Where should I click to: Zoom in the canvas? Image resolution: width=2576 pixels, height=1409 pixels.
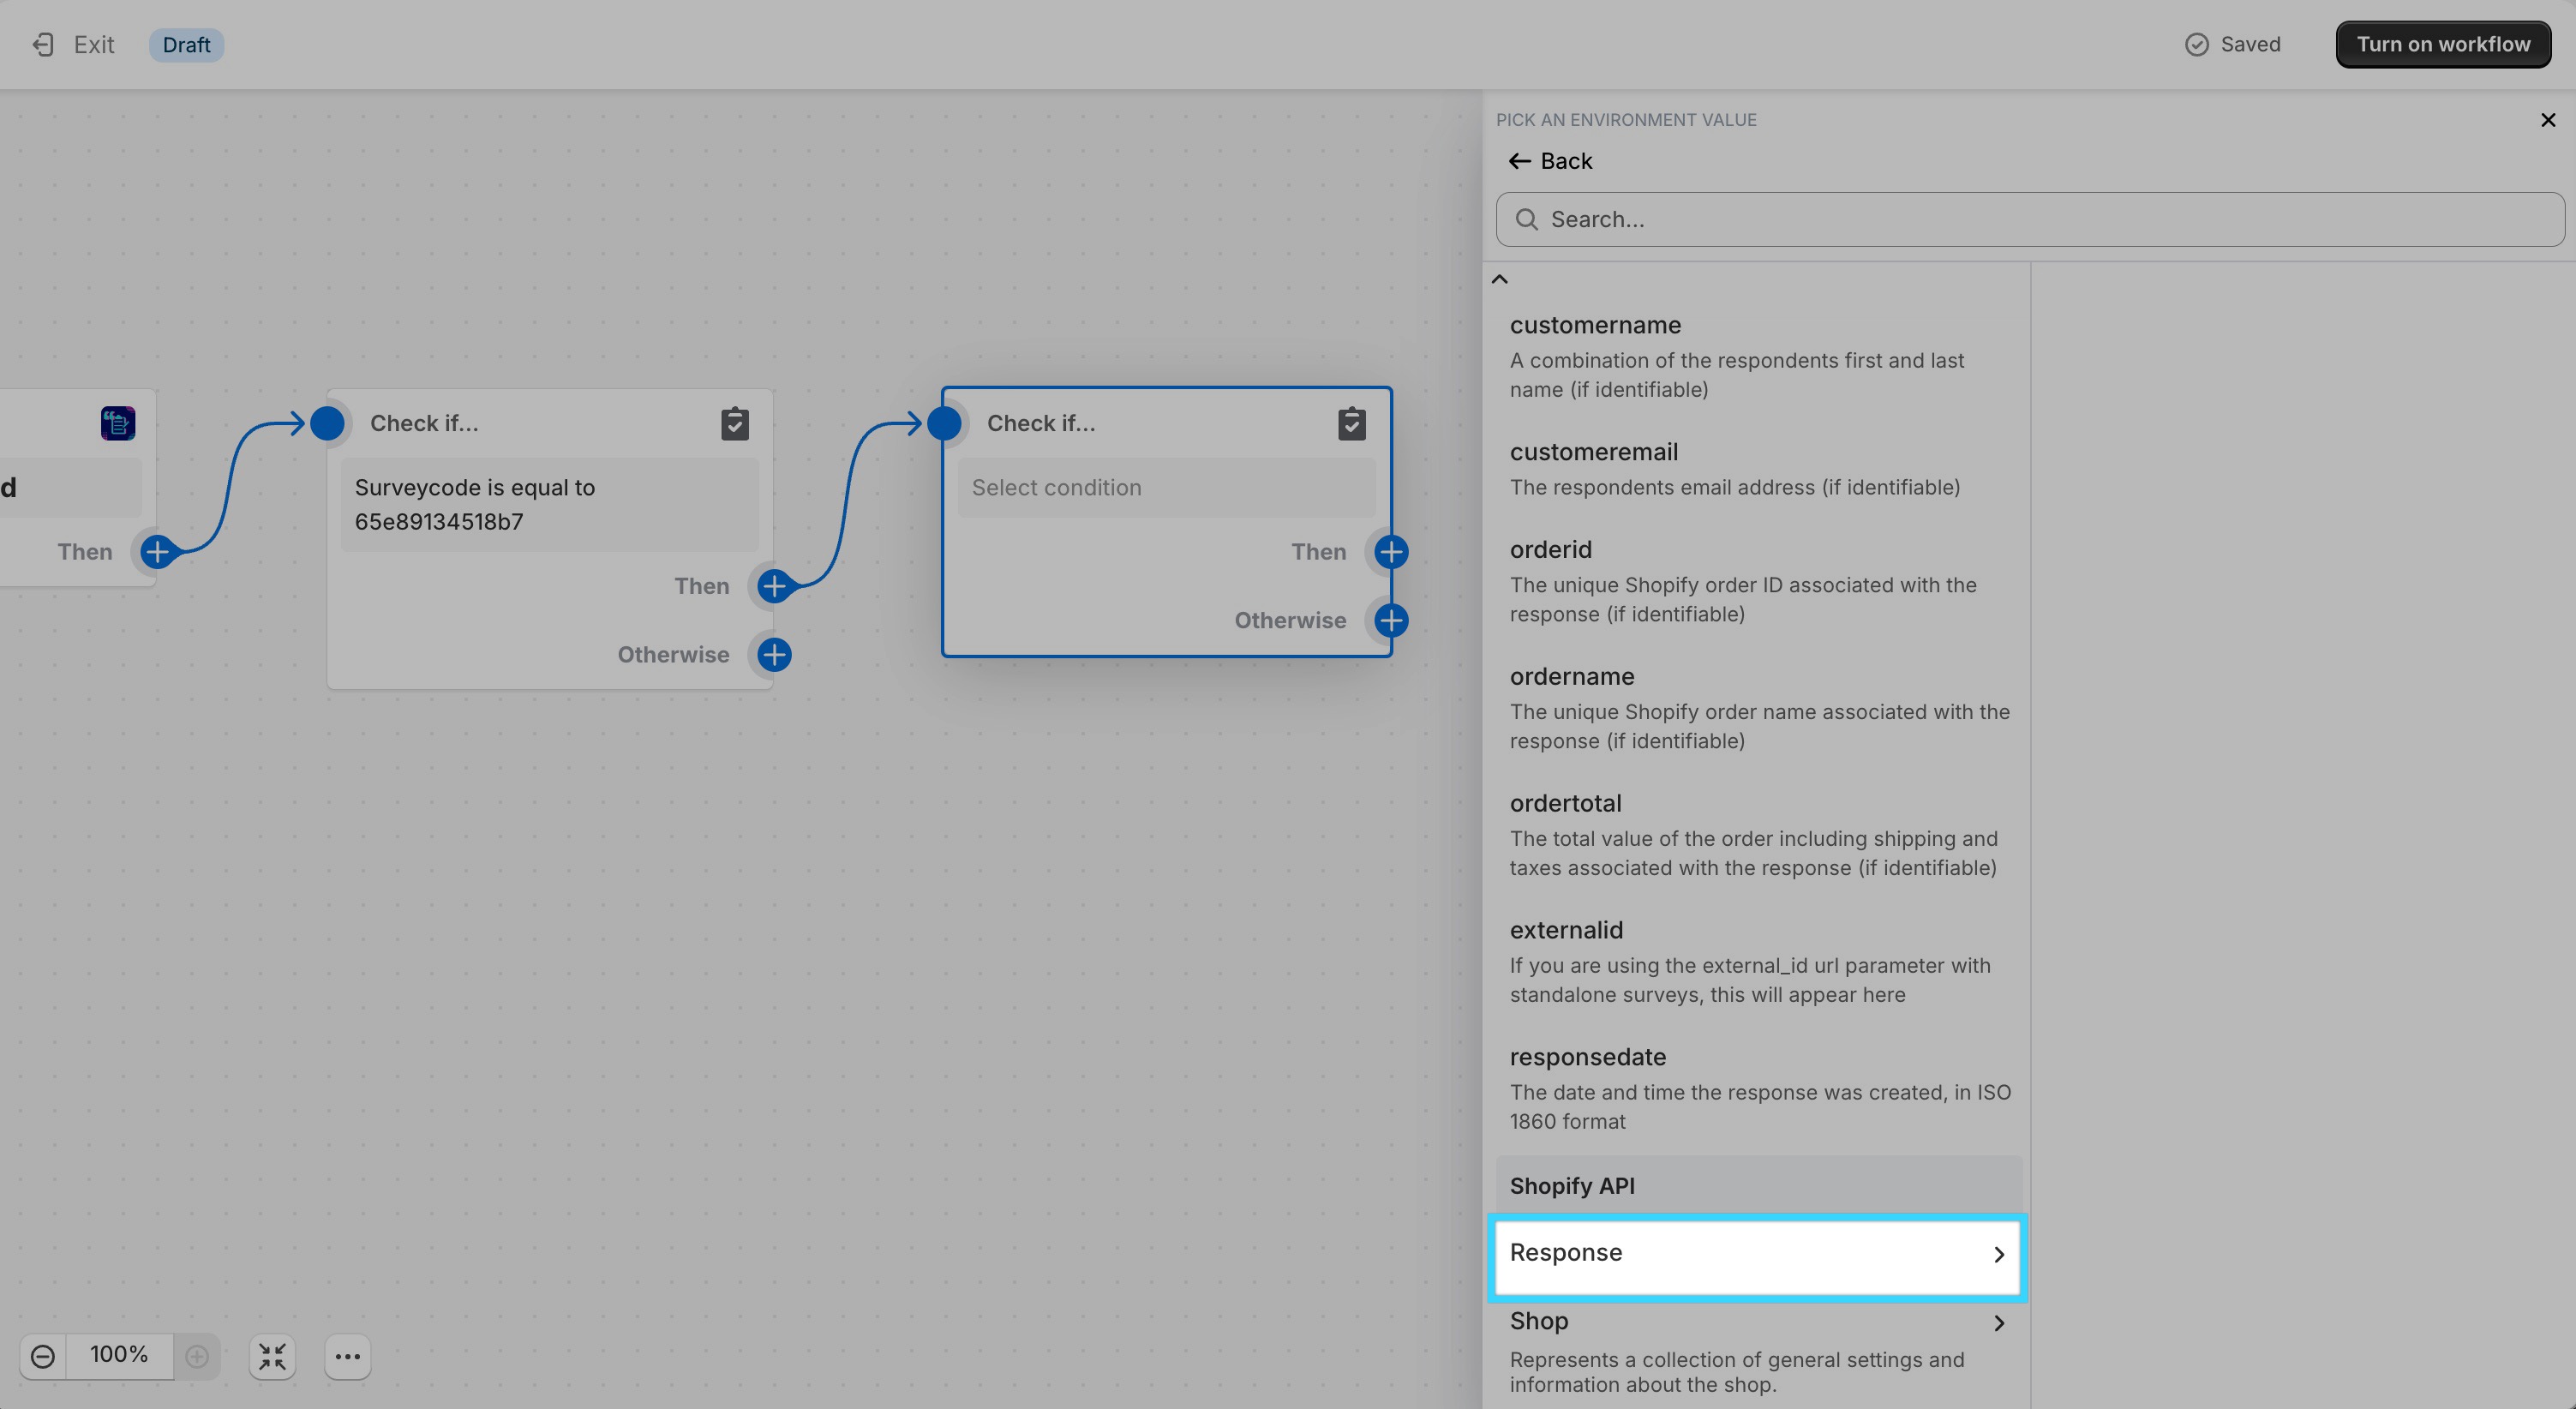197,1357
